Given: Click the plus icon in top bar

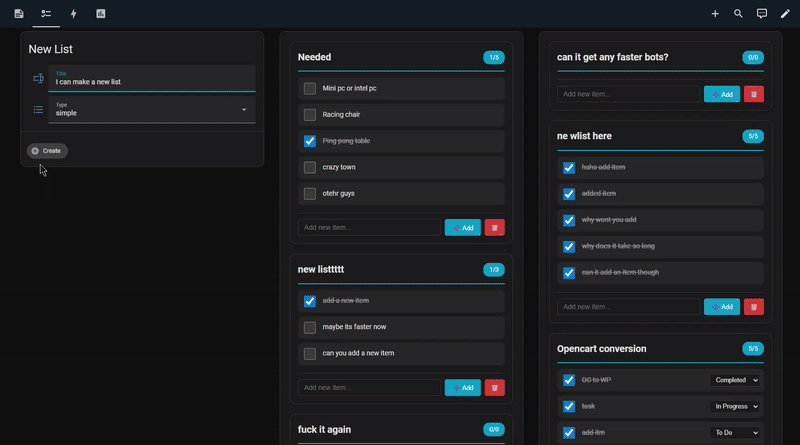Looking at the screenshot, I should [715, 14].
